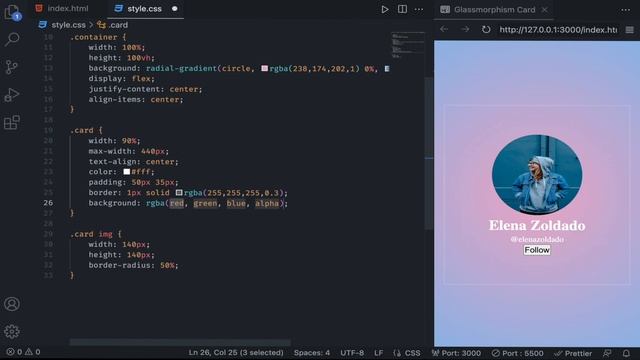Go forward in the preview browser
This screenshot has width=640, height=360.
[x=465, y=29]
